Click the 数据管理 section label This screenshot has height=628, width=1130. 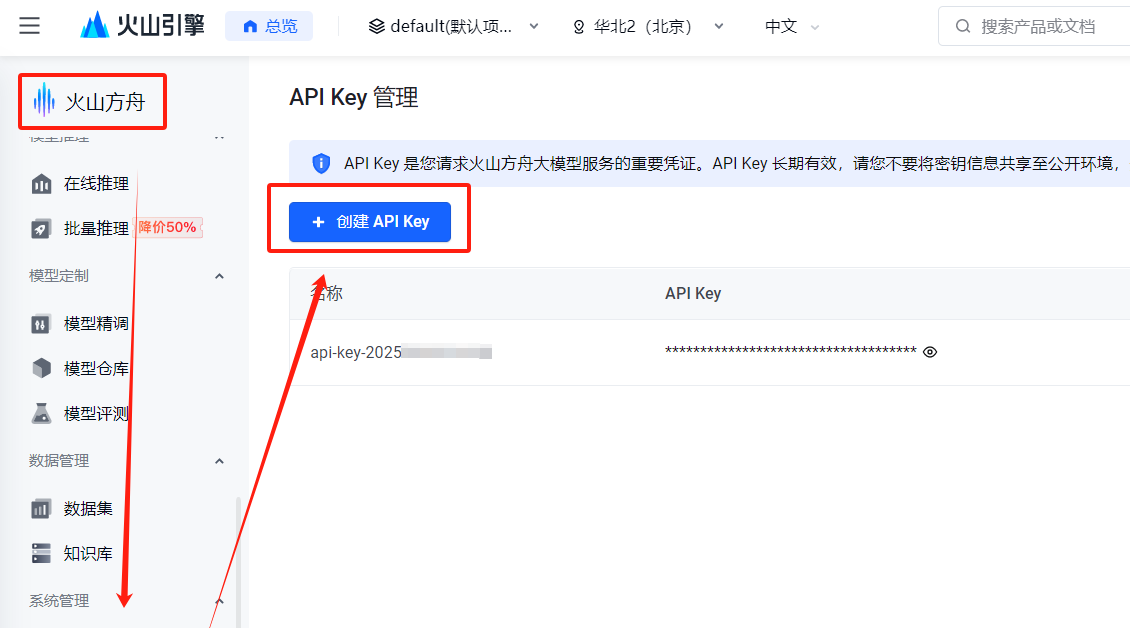(58, 461)
